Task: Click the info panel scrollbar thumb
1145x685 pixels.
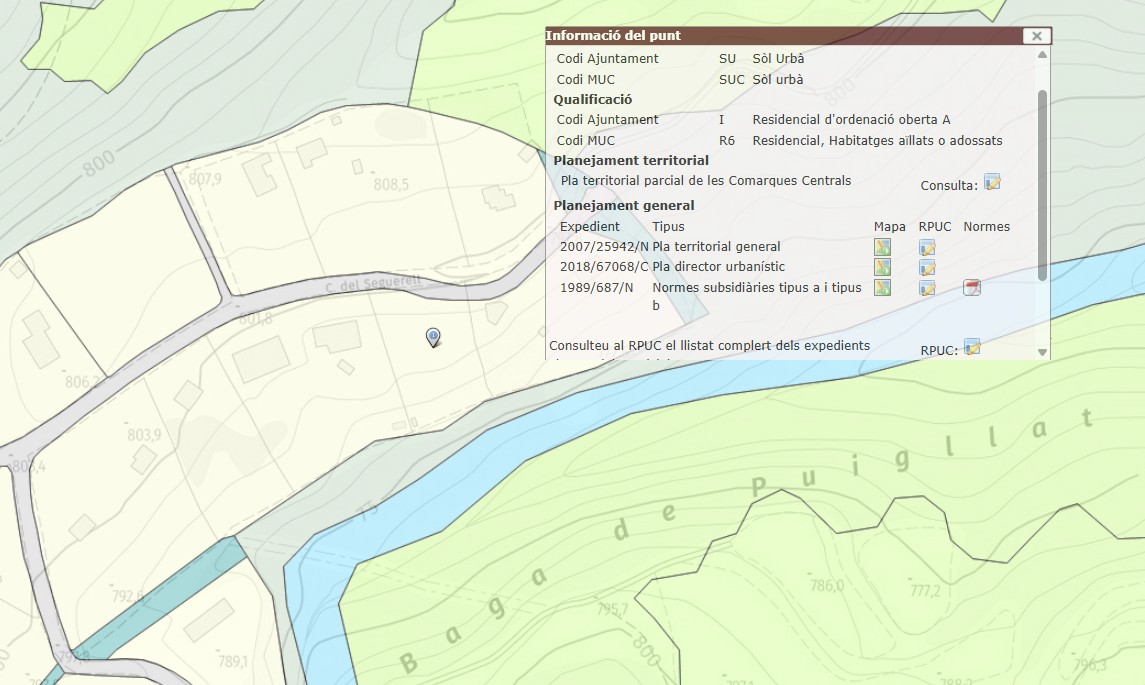Action: [1042, 185]
